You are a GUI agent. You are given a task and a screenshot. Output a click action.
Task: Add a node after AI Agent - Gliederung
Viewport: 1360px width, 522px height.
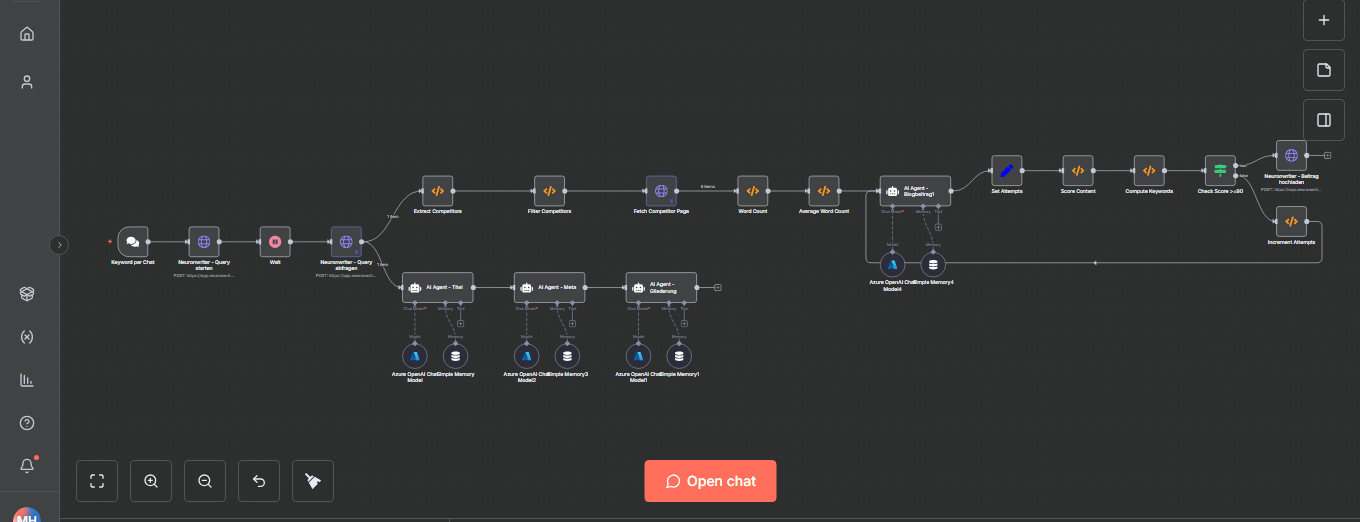718,287
